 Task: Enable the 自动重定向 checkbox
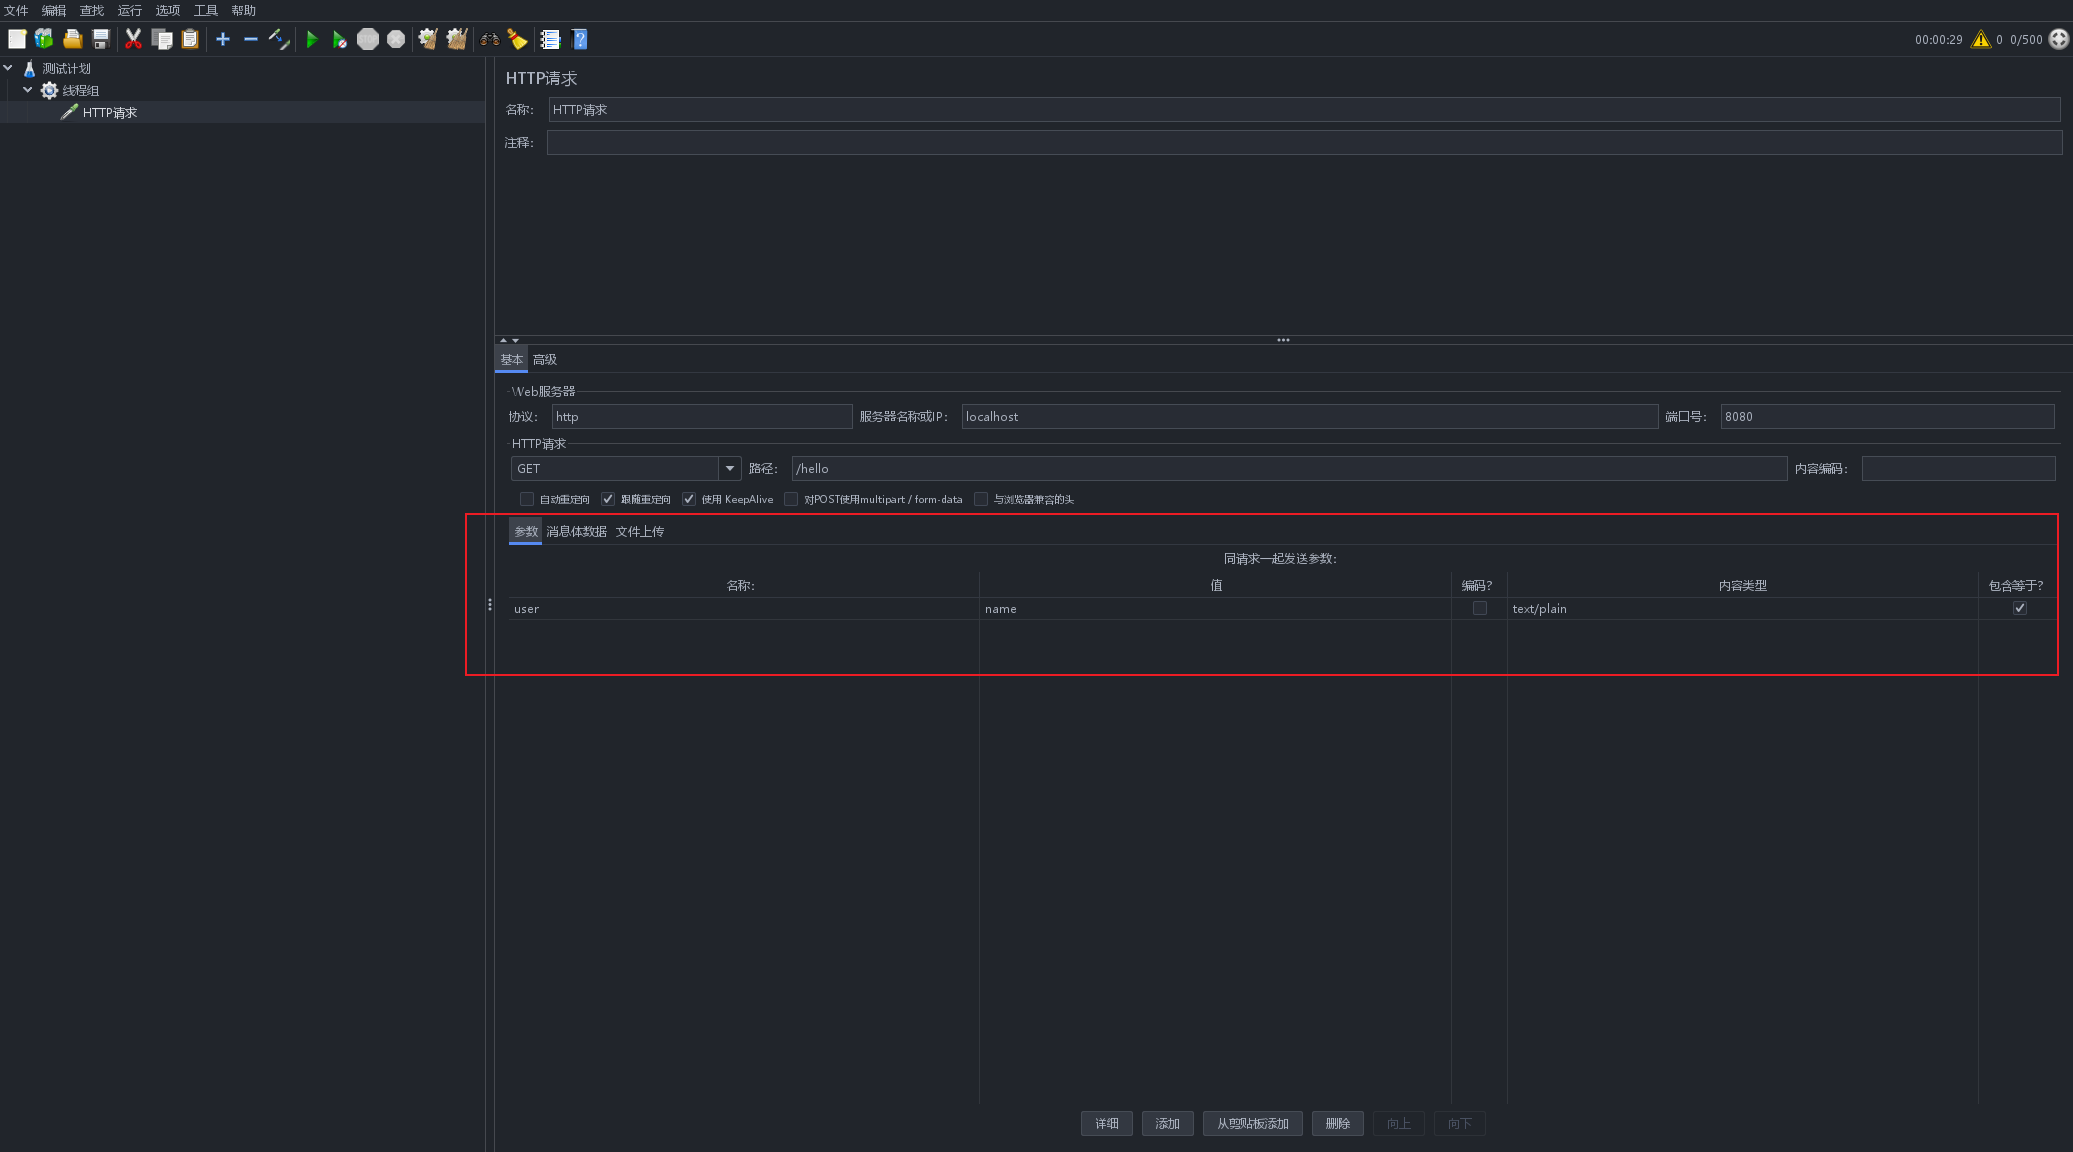527,499
